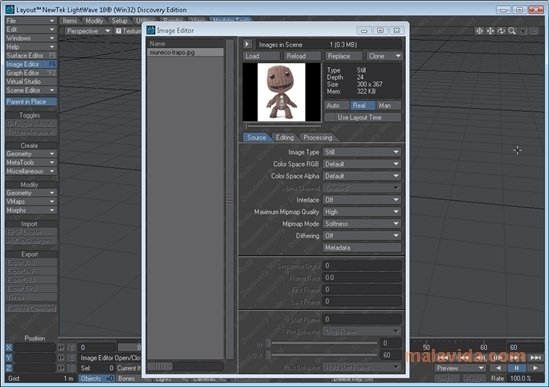Open the Setup tab in main toolbar
This screenshot has height=387, width=549.
(x=119, y=21)
